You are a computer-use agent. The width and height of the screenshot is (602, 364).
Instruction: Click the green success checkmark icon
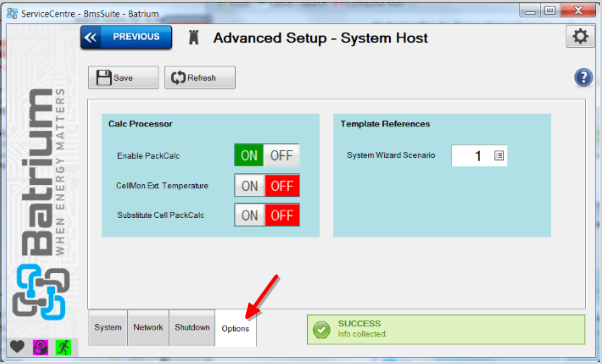321,329
